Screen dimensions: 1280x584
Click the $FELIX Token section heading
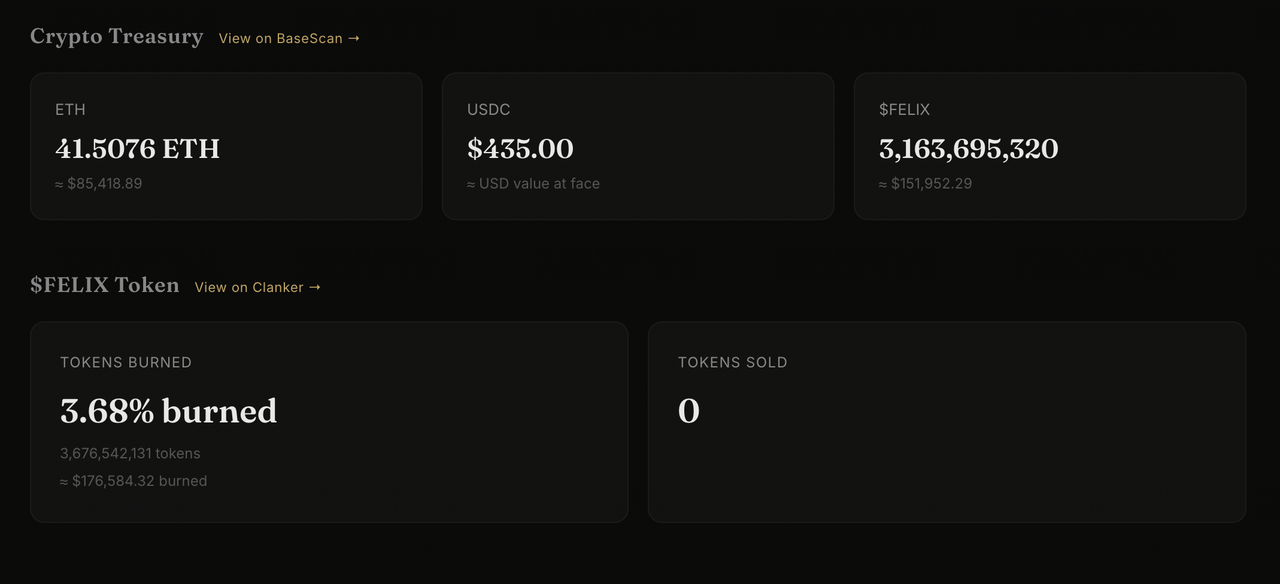pos(105,285)
